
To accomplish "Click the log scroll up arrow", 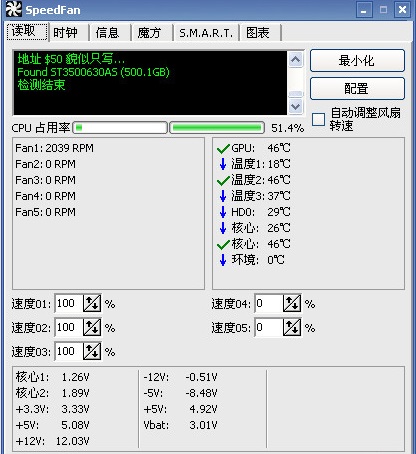I will (x=295, y=60).
